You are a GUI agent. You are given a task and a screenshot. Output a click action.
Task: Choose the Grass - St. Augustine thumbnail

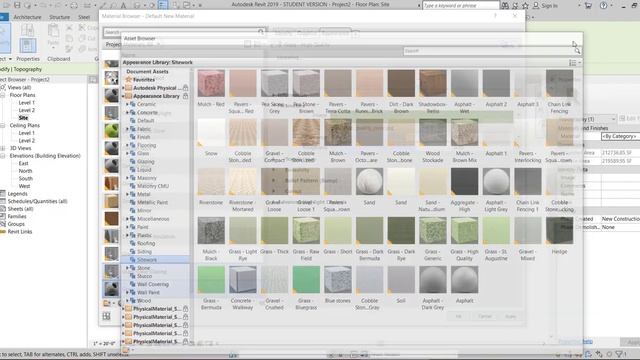496,231
